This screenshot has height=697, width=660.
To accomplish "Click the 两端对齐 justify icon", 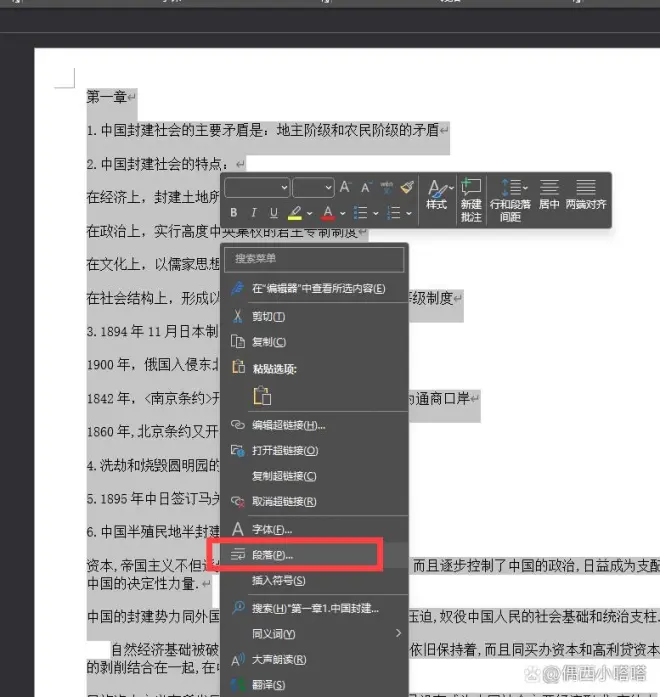I will pyautogui.click(x=586, y=194).
